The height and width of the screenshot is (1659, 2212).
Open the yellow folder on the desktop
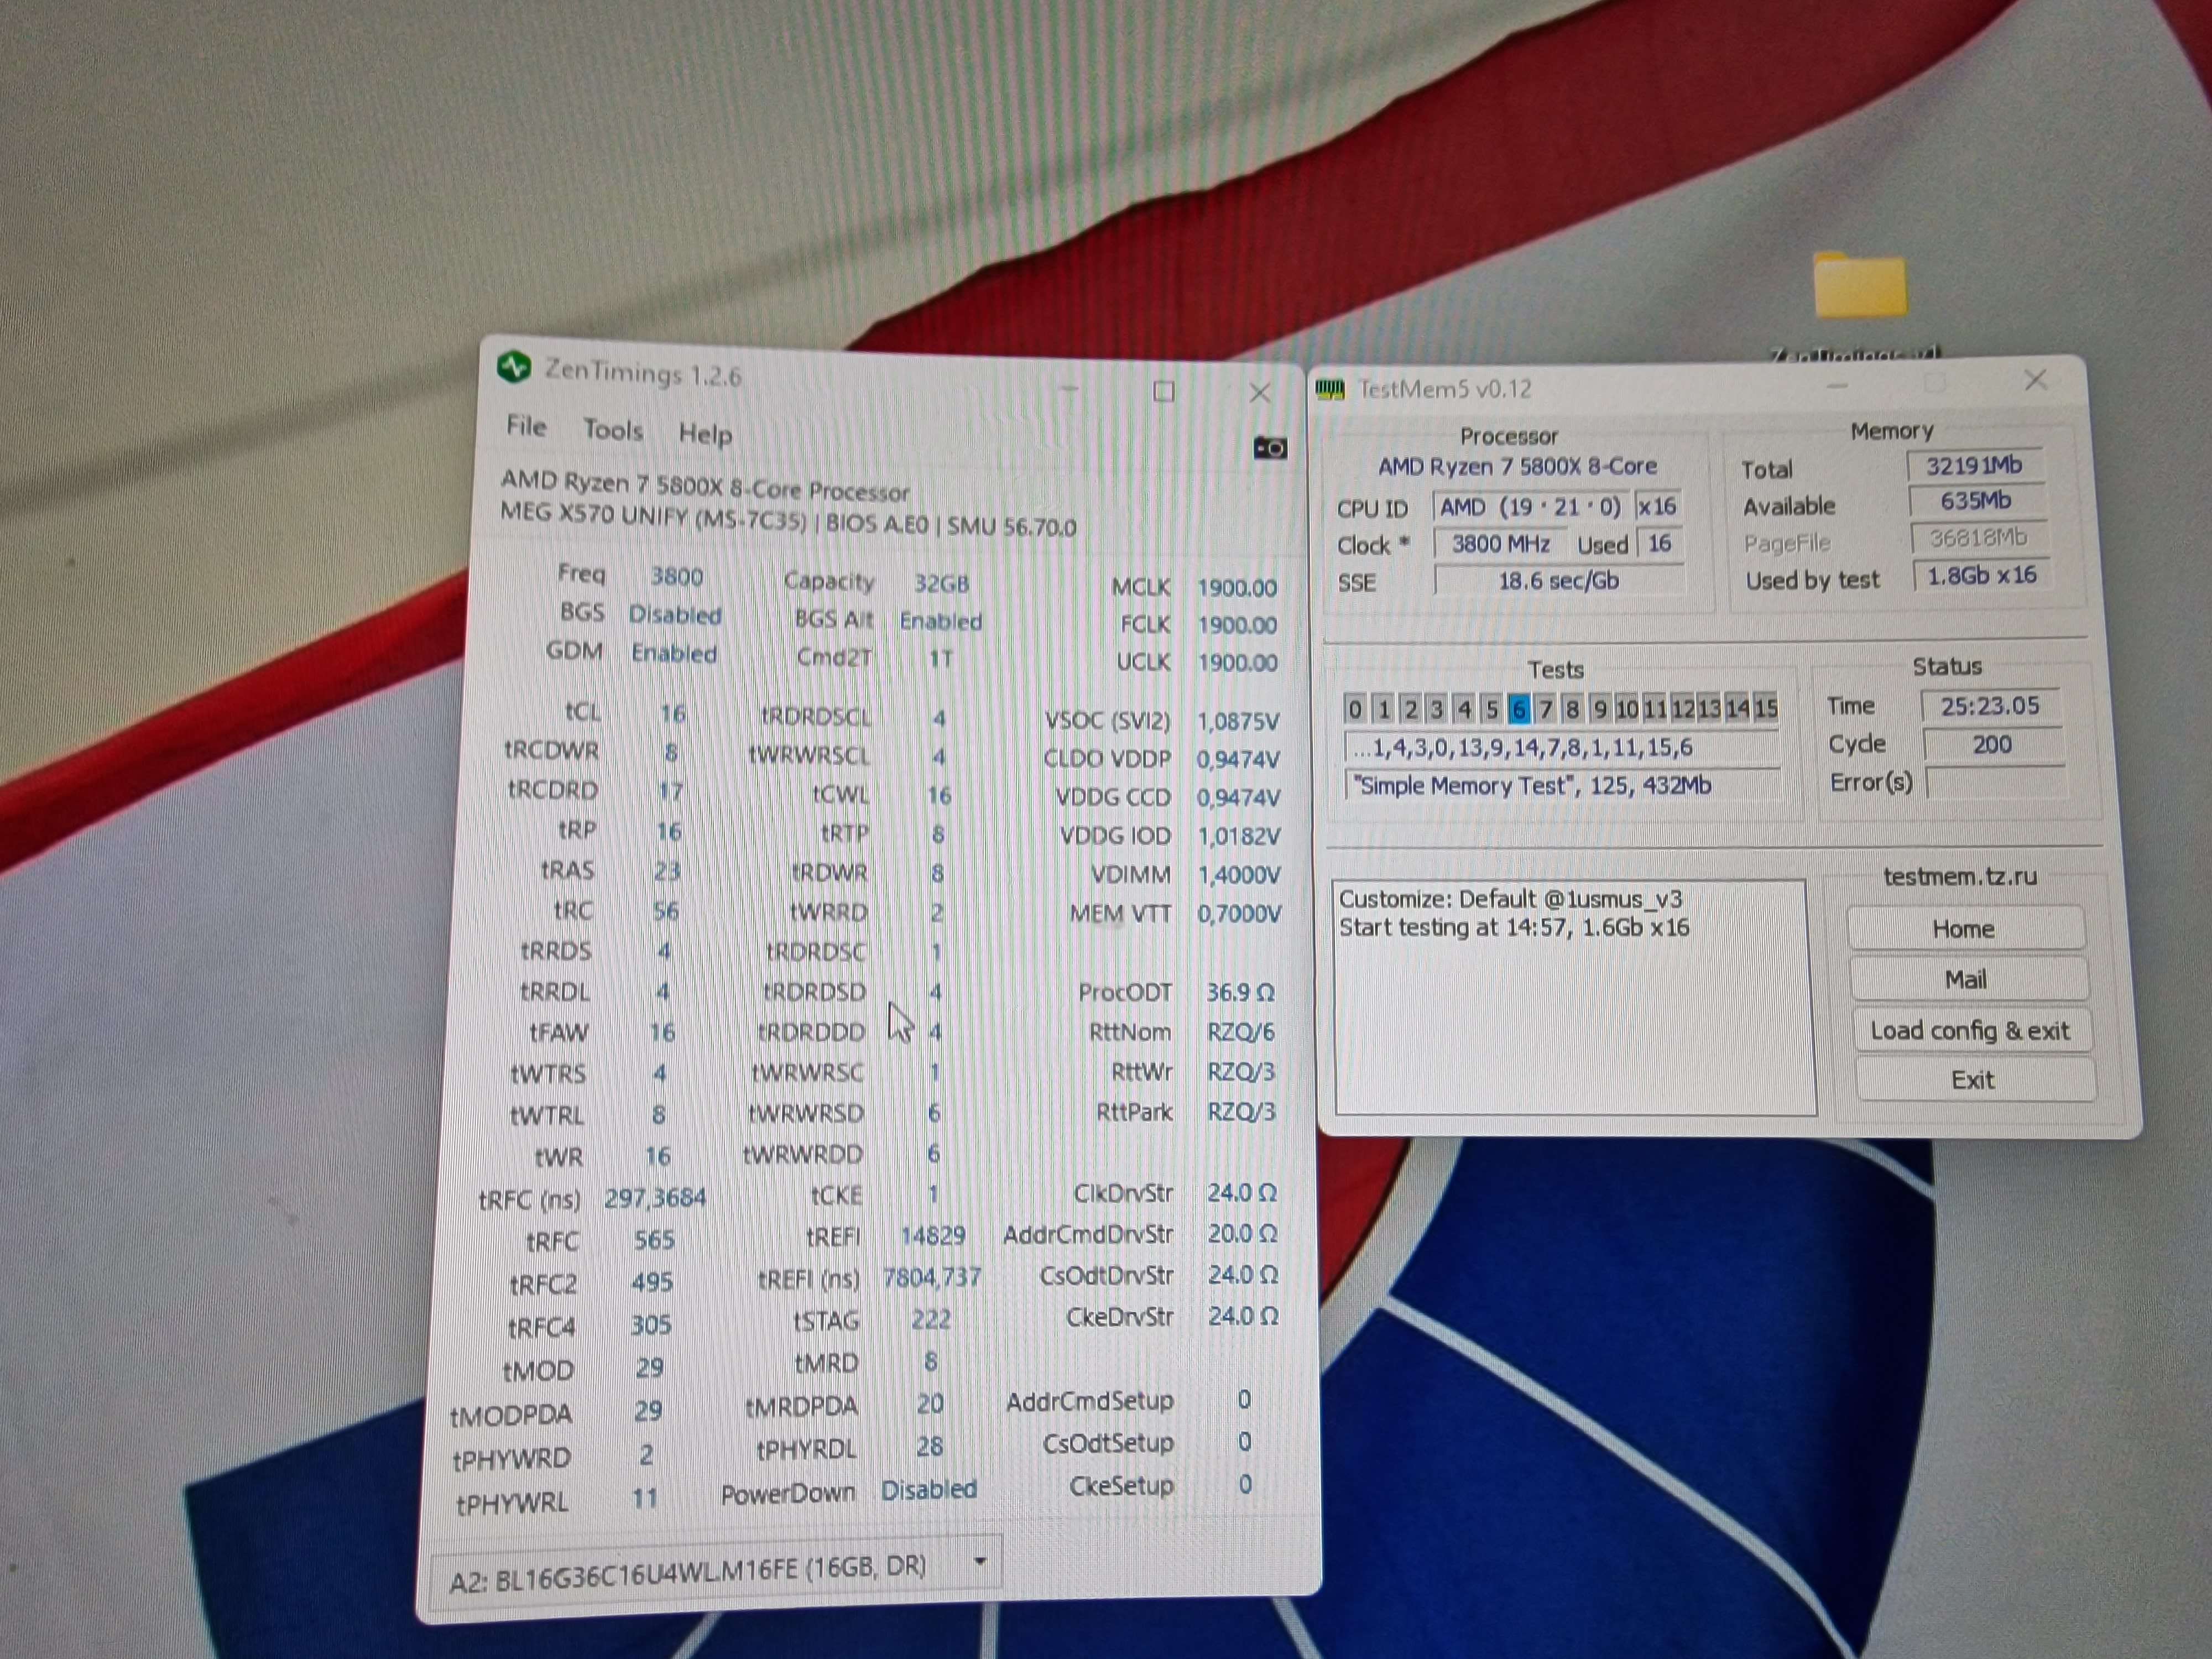(x=1859, y=284)
